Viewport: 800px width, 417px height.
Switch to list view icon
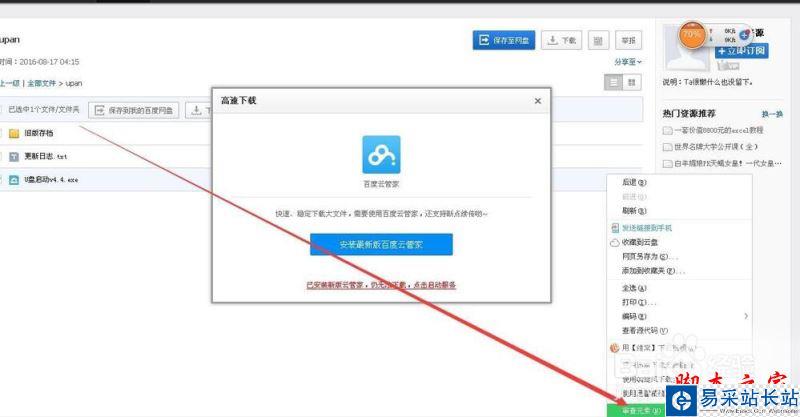pos(613,82)
